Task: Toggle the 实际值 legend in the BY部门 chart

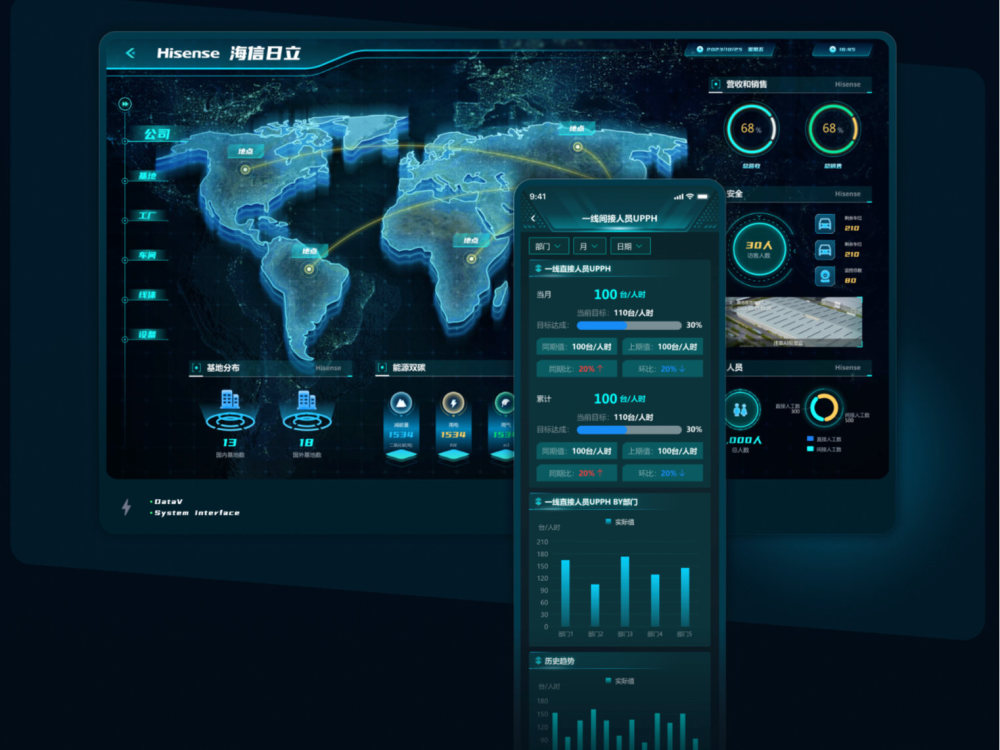Action: tap(619, 522)
